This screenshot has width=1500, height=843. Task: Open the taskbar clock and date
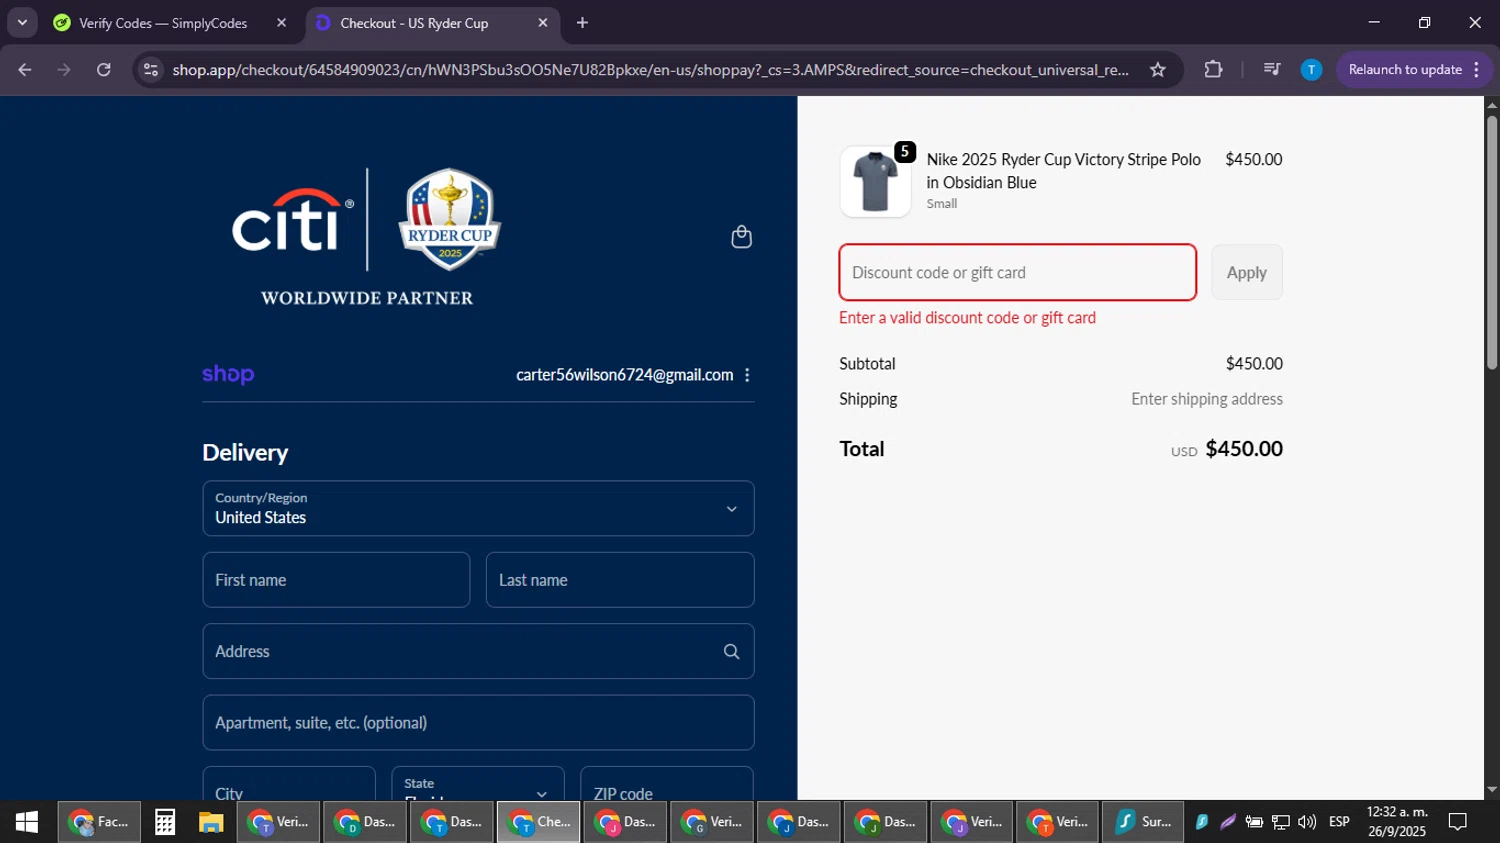1397,822
